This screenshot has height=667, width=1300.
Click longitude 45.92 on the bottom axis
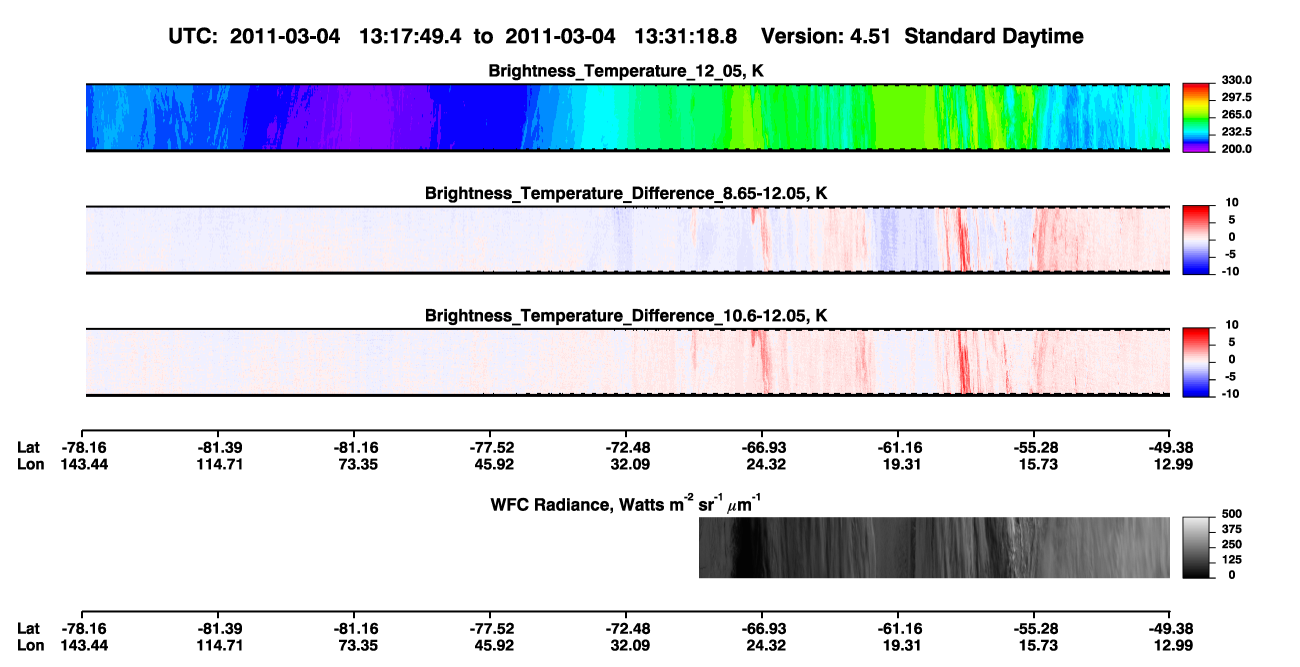click(490, 645)
